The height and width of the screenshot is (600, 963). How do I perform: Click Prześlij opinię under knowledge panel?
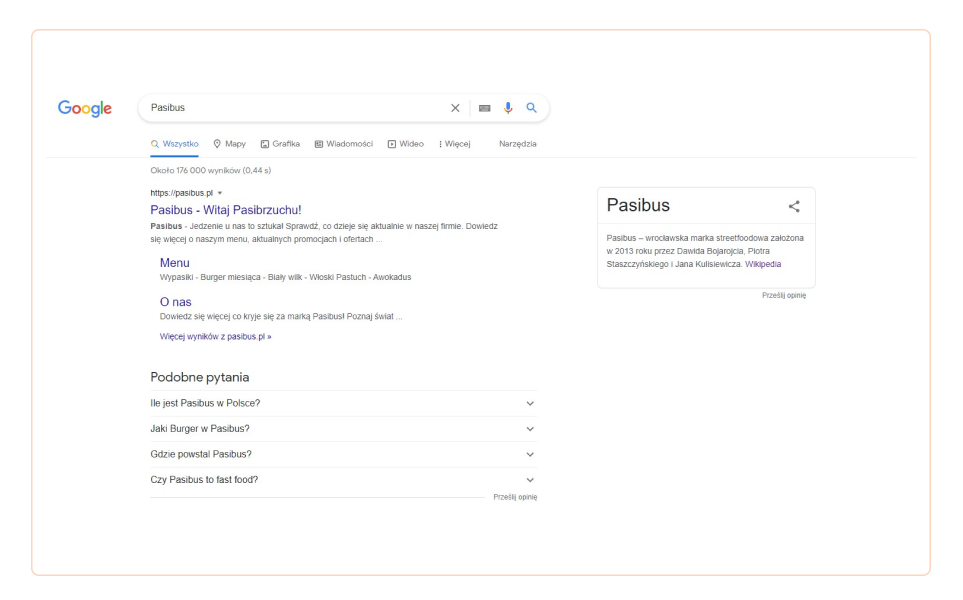784,295
